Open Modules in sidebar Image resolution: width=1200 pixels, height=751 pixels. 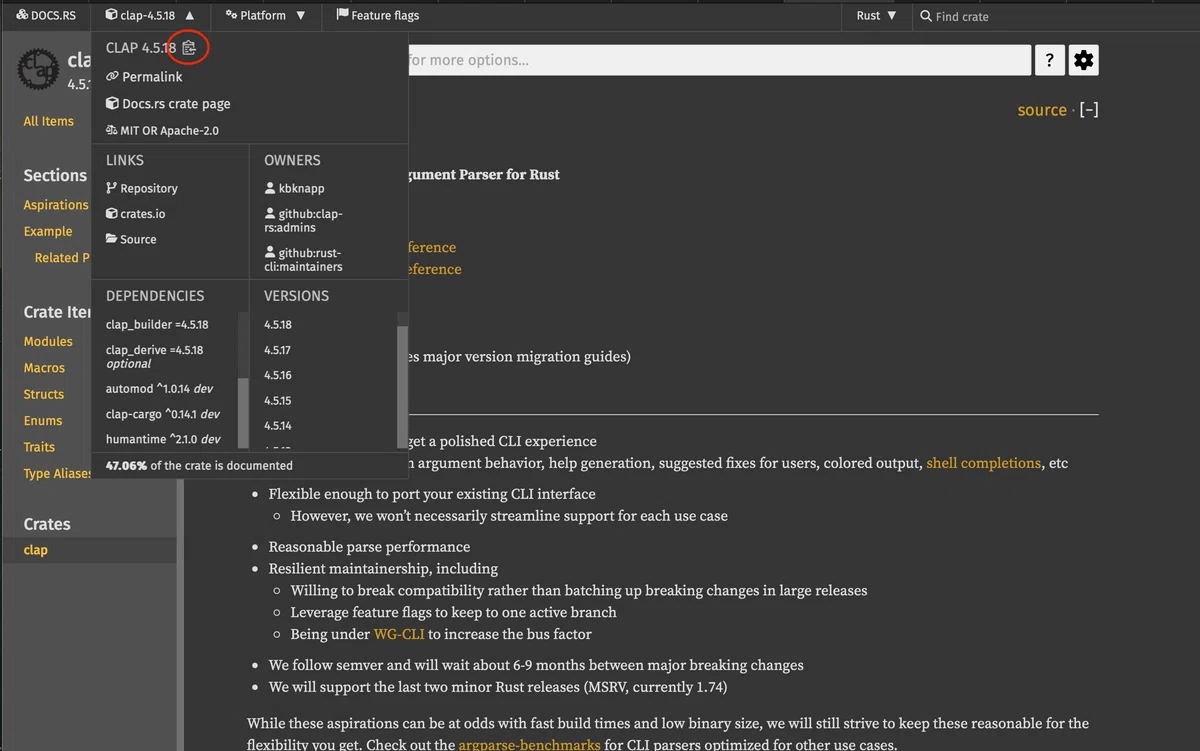[48, 341]
